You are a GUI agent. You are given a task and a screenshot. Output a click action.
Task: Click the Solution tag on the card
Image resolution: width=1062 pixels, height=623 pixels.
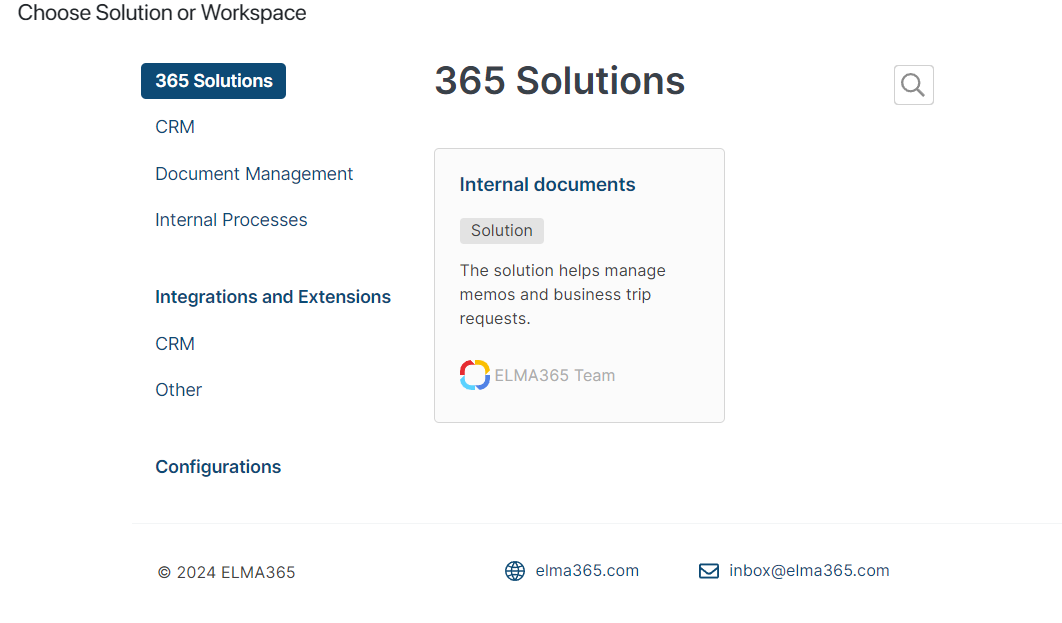(x=502, y=231)
